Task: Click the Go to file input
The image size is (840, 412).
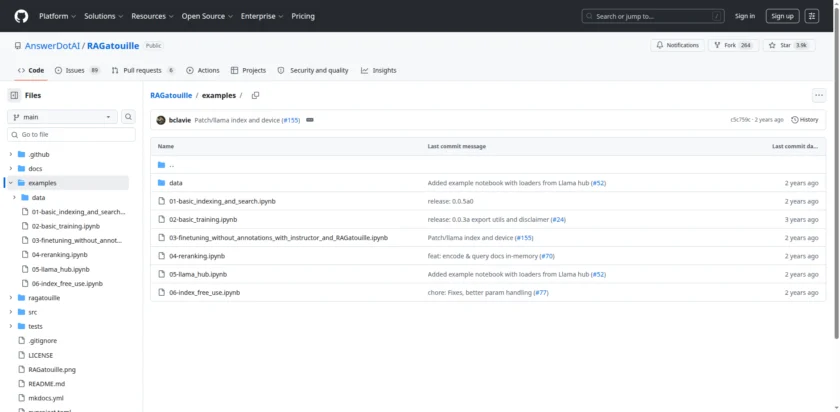Action: [71, 134]
